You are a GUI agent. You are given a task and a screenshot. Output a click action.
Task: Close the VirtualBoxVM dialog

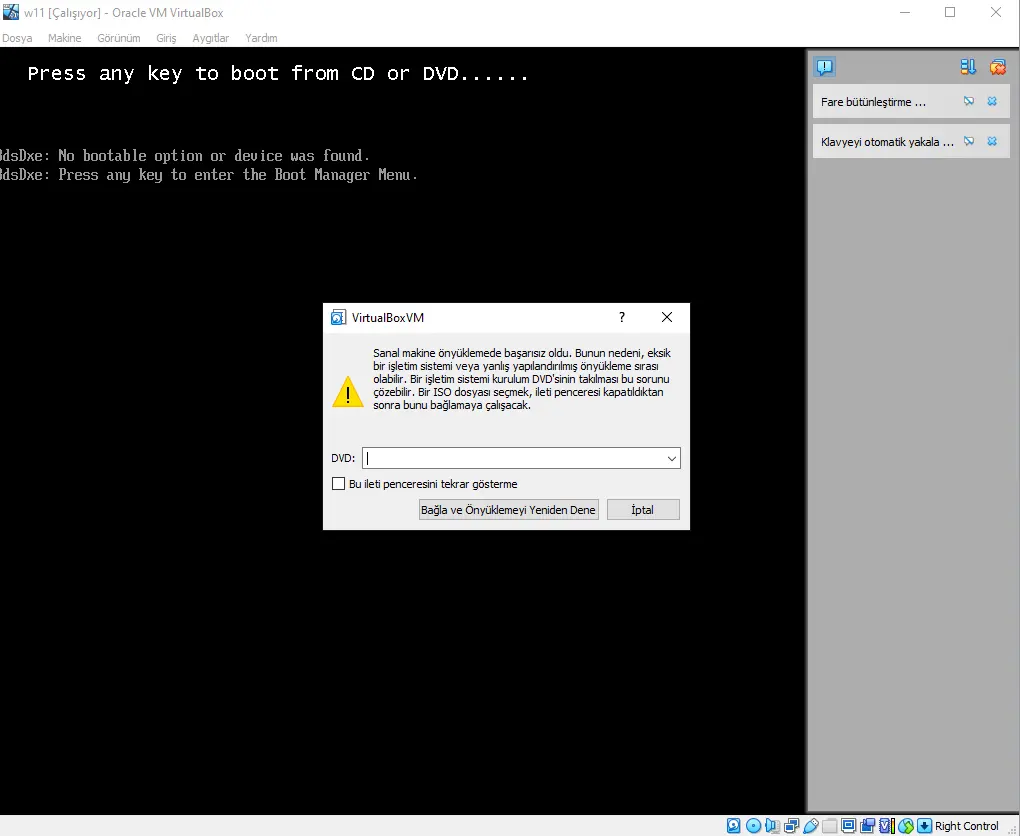pos(667,317)
